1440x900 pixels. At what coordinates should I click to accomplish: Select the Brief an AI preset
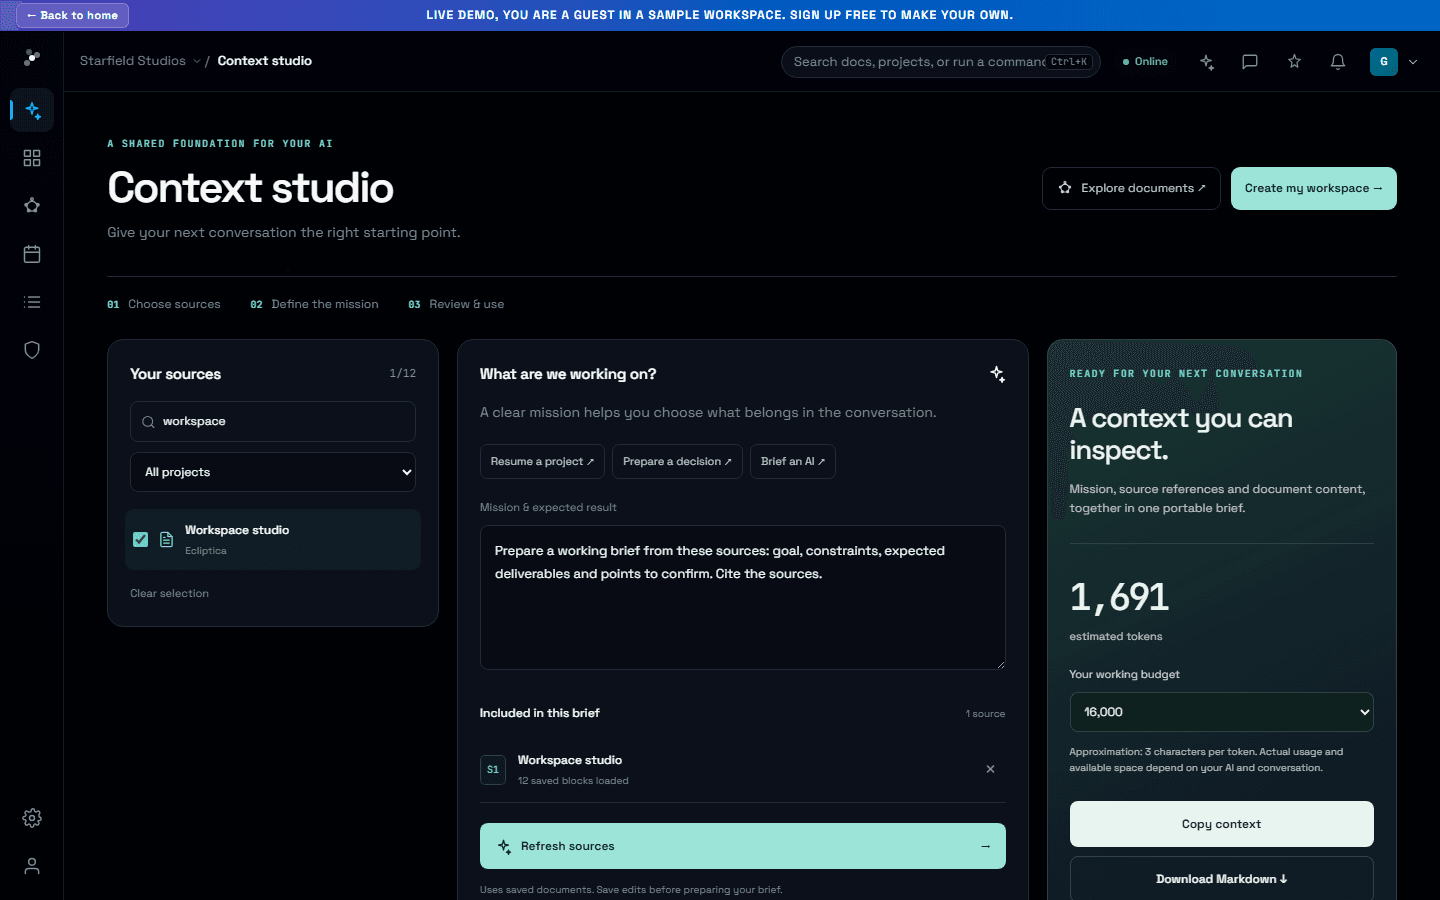click(793, 461)
